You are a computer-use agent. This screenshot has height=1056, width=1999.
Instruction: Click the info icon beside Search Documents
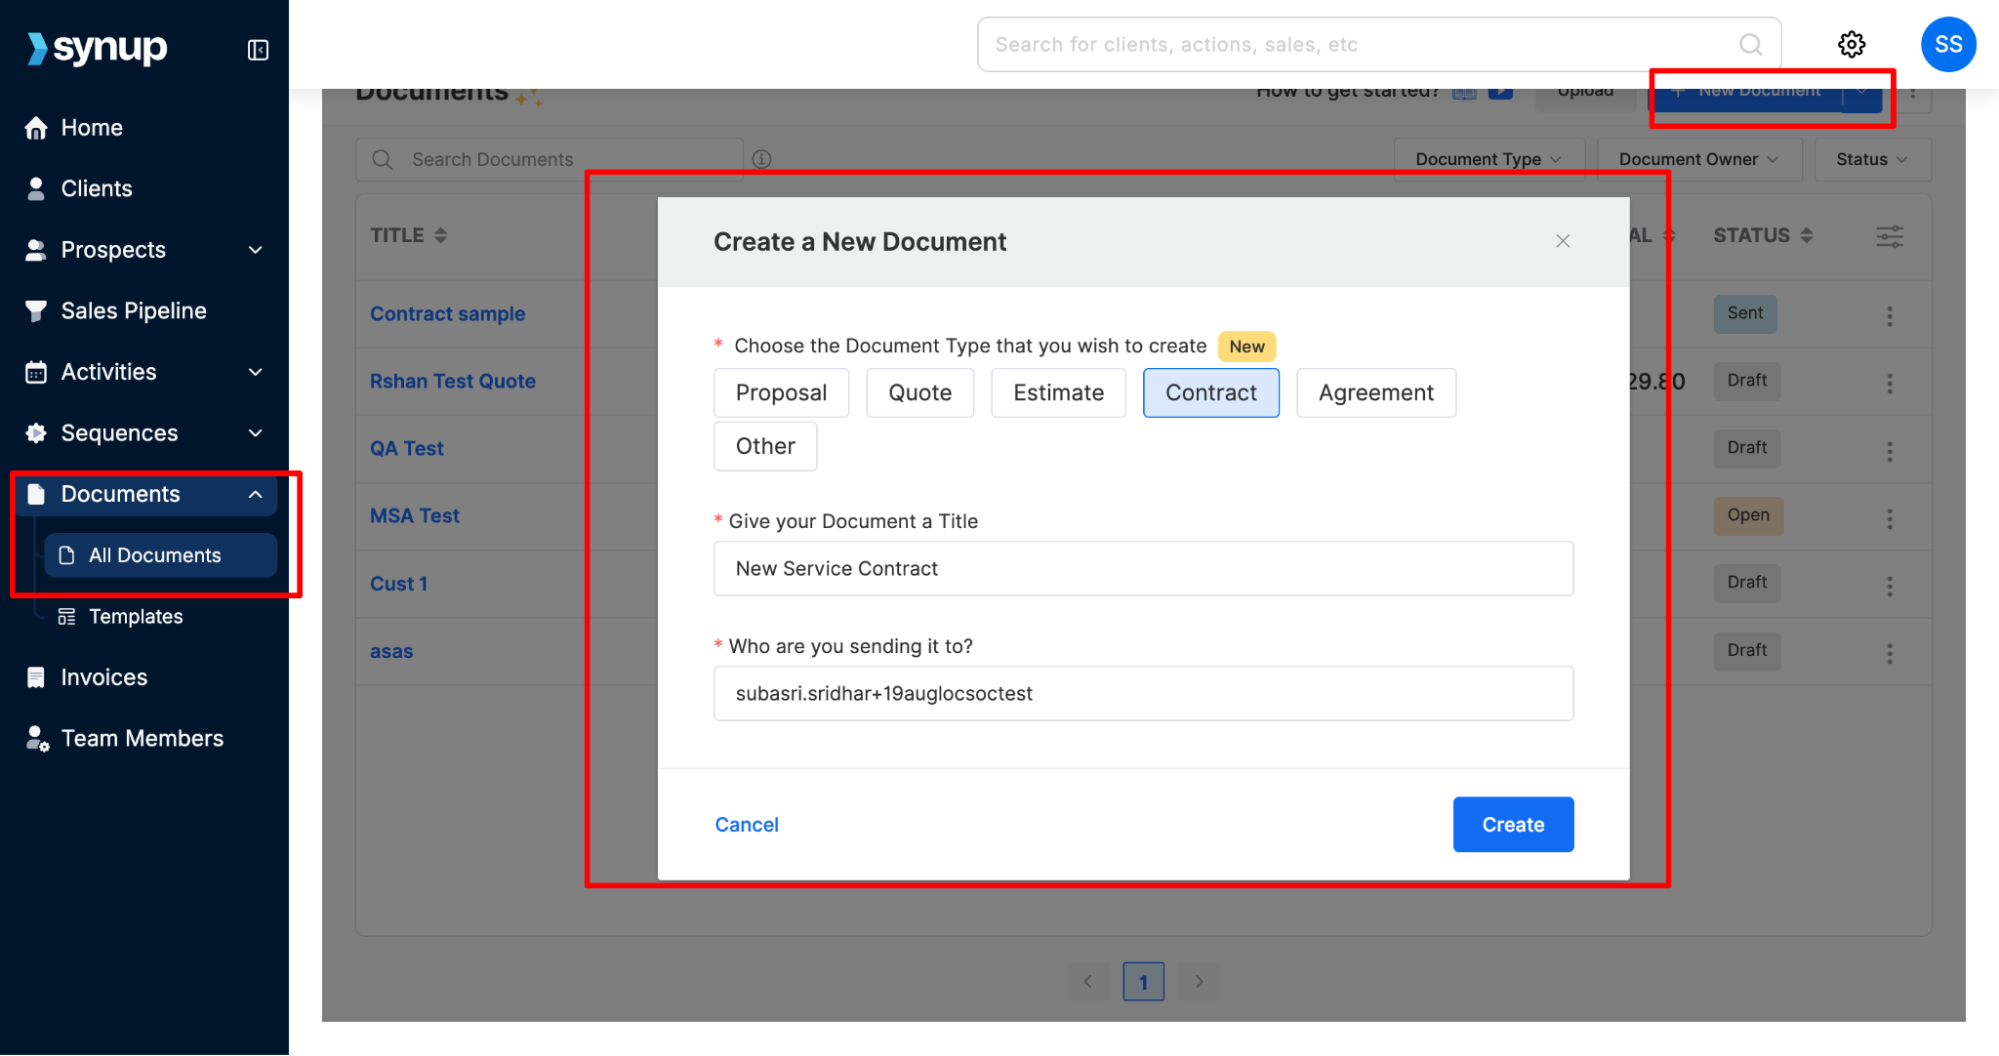pos(761,159)
